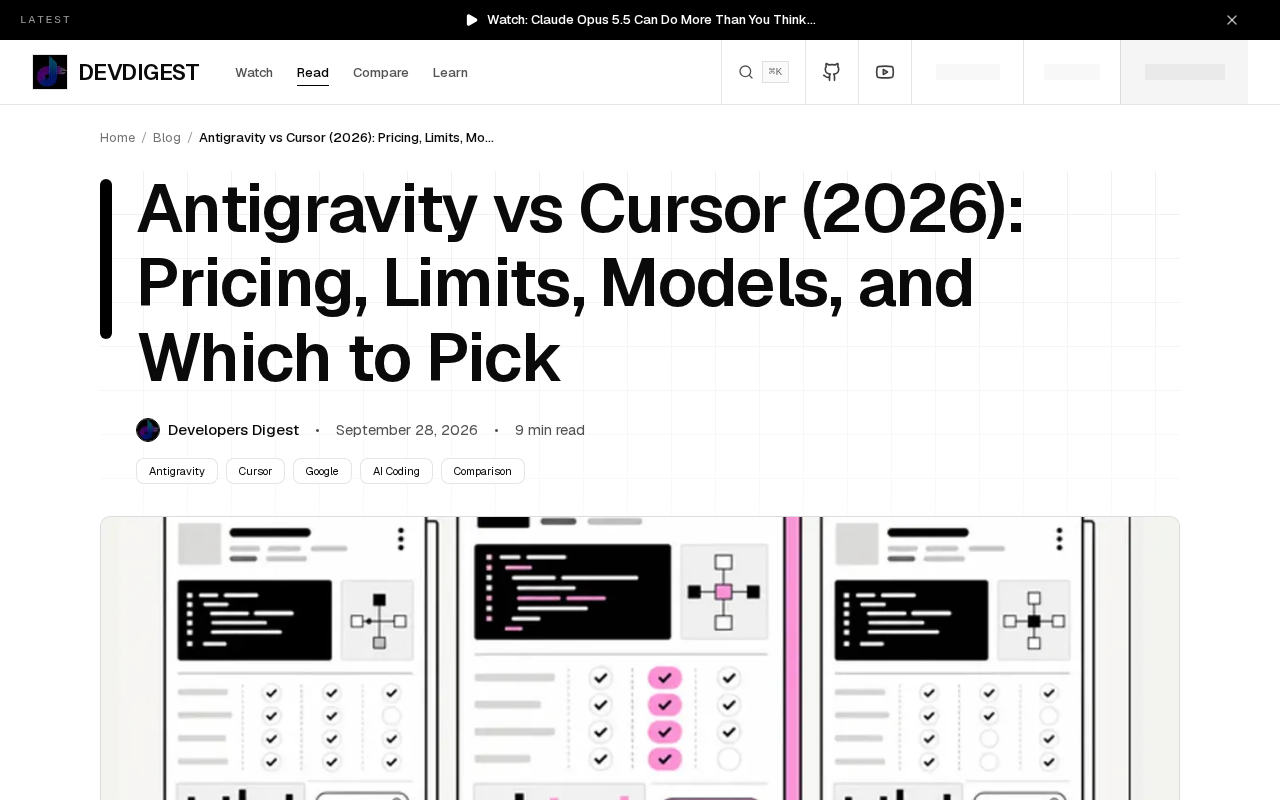Click the DEVDIGEST site name
Screen dimensions: 1280x800
click(x=139, y=72)
